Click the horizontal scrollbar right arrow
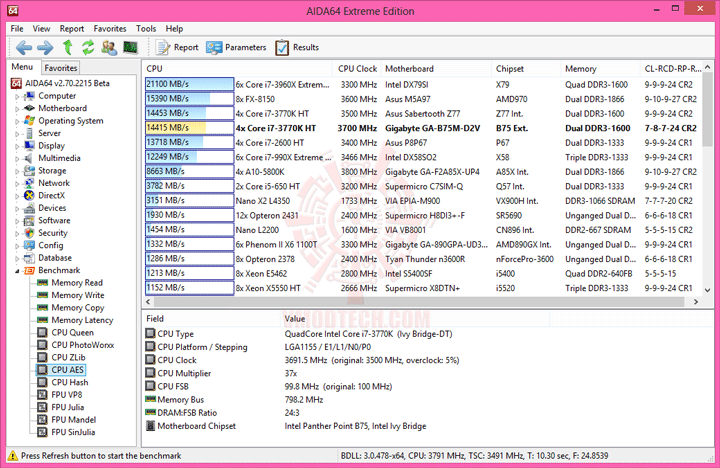The height and width of the screenshot is (468, 720). [696, 302]
